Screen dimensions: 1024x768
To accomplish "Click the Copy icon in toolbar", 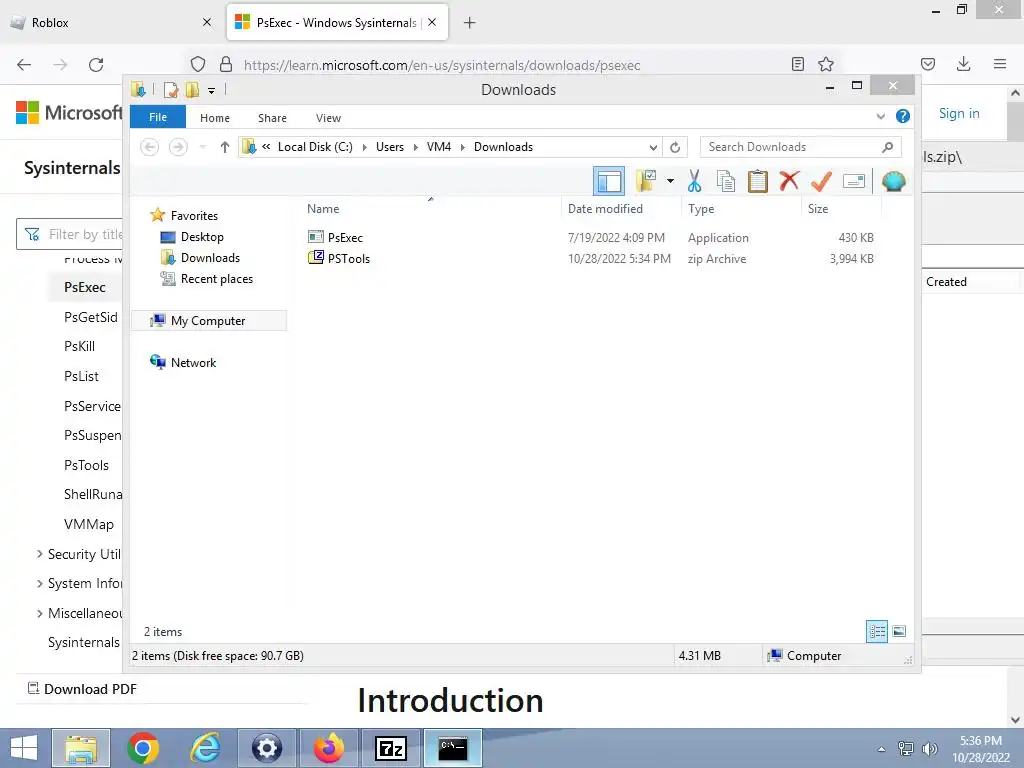I will [726, 181].
